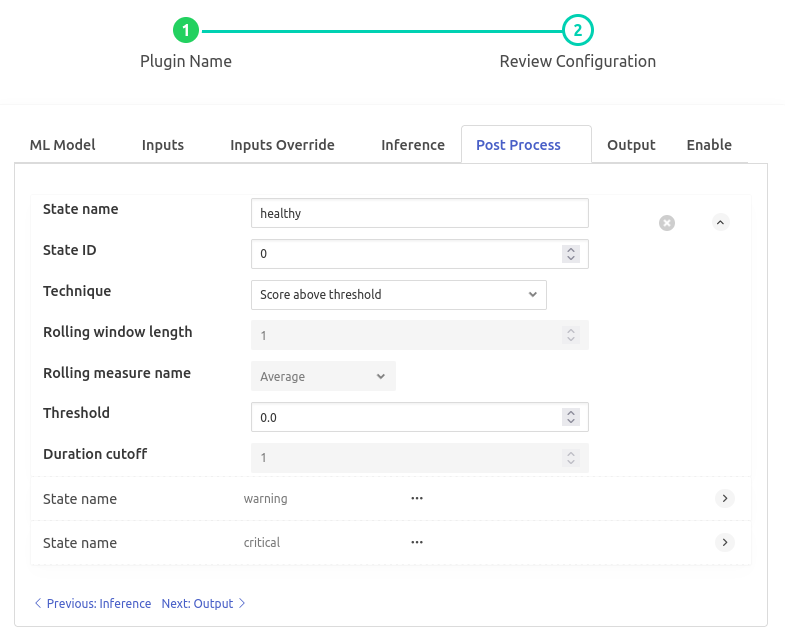The width and height of the screenshot is (785, 642).
Task: Click the Previous: Inference link
Action: click(x=92, y=604)
